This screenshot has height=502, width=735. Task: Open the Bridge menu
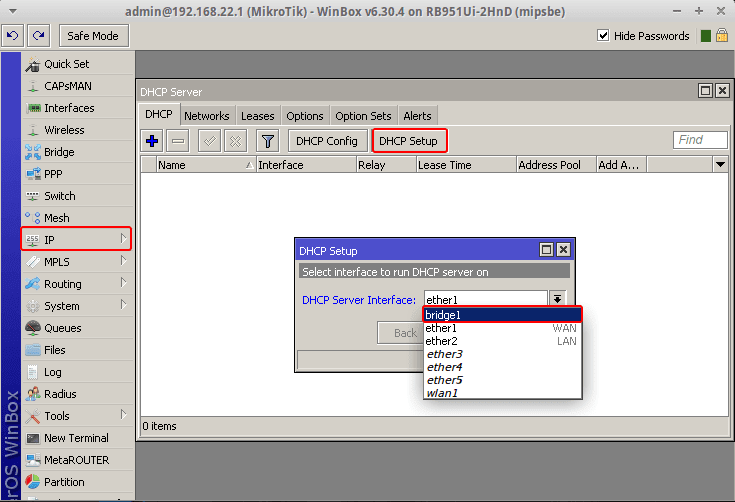77,152
